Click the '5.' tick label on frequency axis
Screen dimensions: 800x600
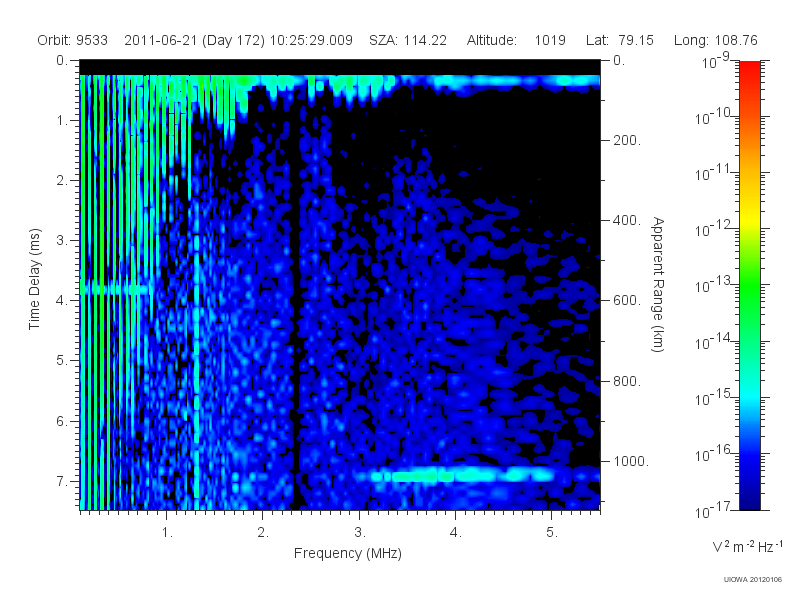tap(552, 533)
